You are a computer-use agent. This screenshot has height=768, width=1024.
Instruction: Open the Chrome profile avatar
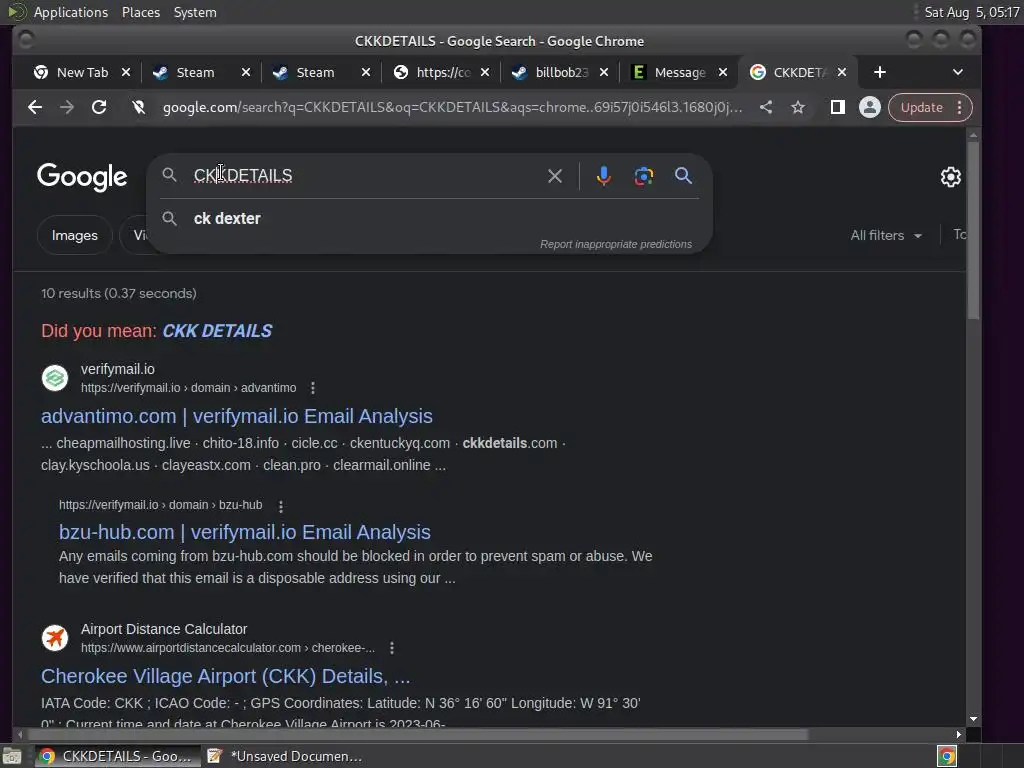point(869,107)
